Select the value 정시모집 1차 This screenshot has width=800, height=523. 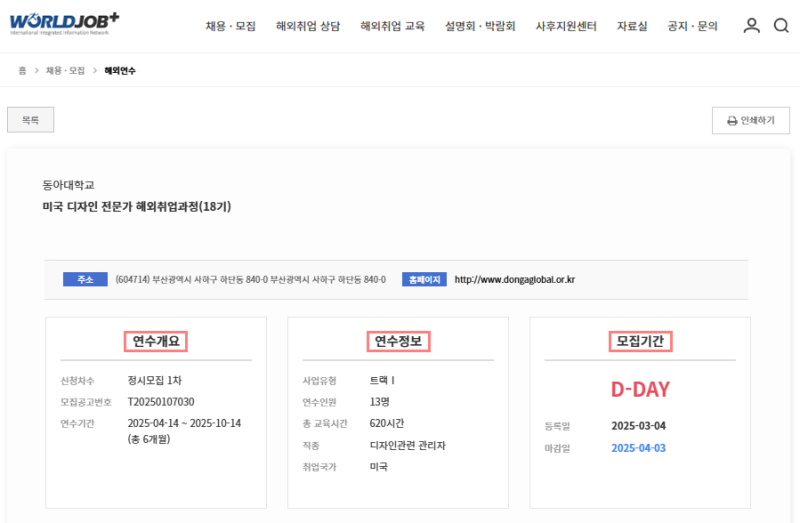click(x=155, y=381)
